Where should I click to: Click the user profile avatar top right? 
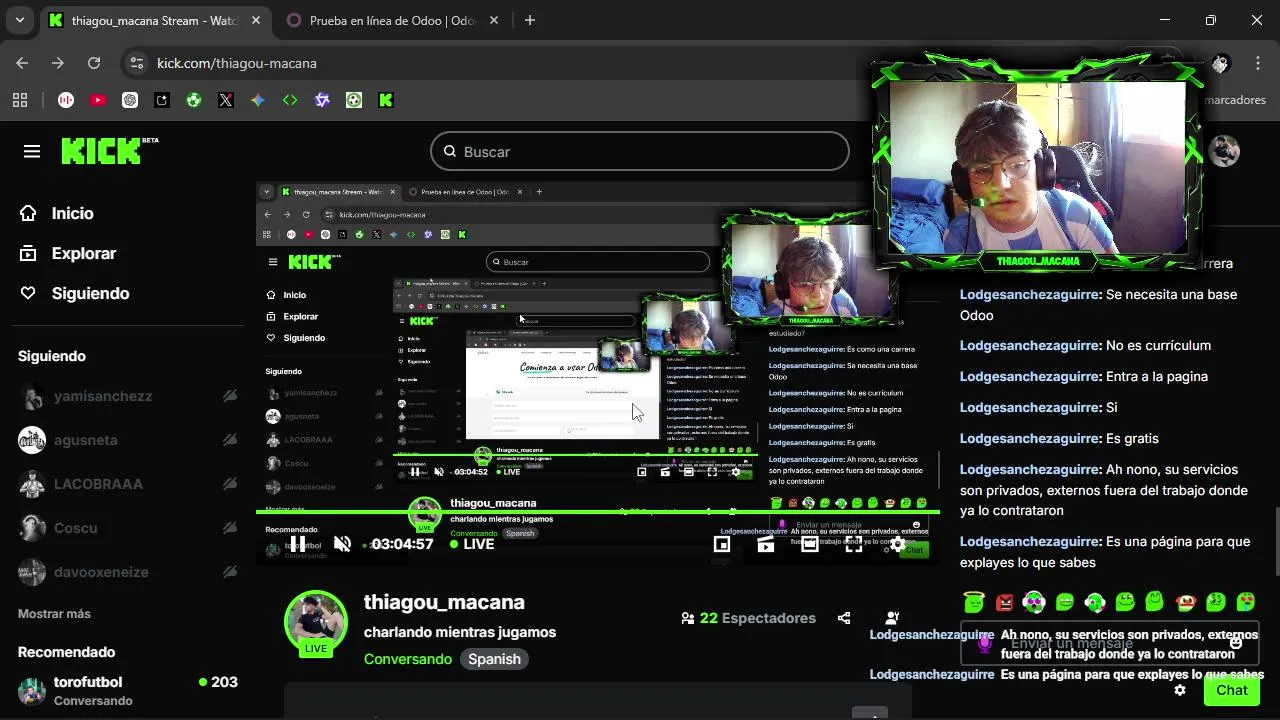click(x=1224, y=151)
